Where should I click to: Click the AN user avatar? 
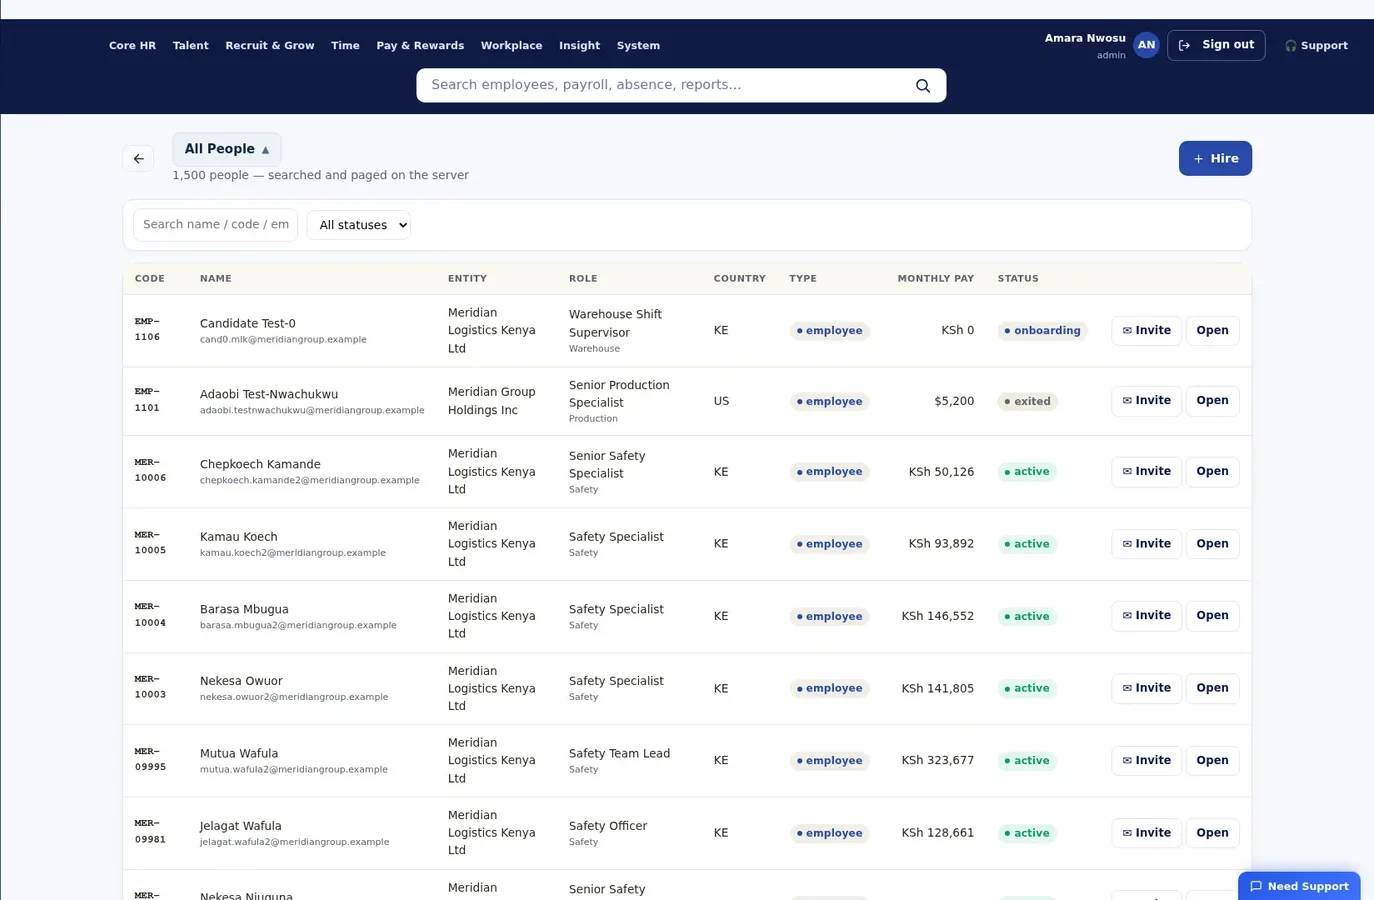(x=1146, y=45)
